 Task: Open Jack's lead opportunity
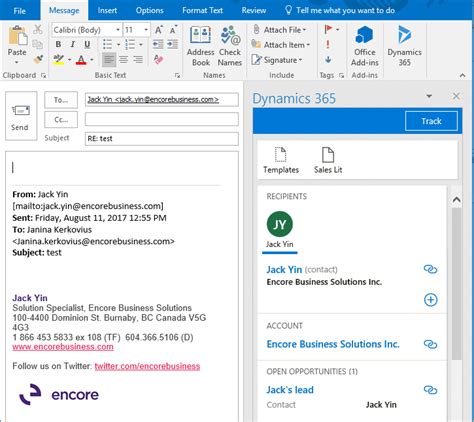point(290,390)
